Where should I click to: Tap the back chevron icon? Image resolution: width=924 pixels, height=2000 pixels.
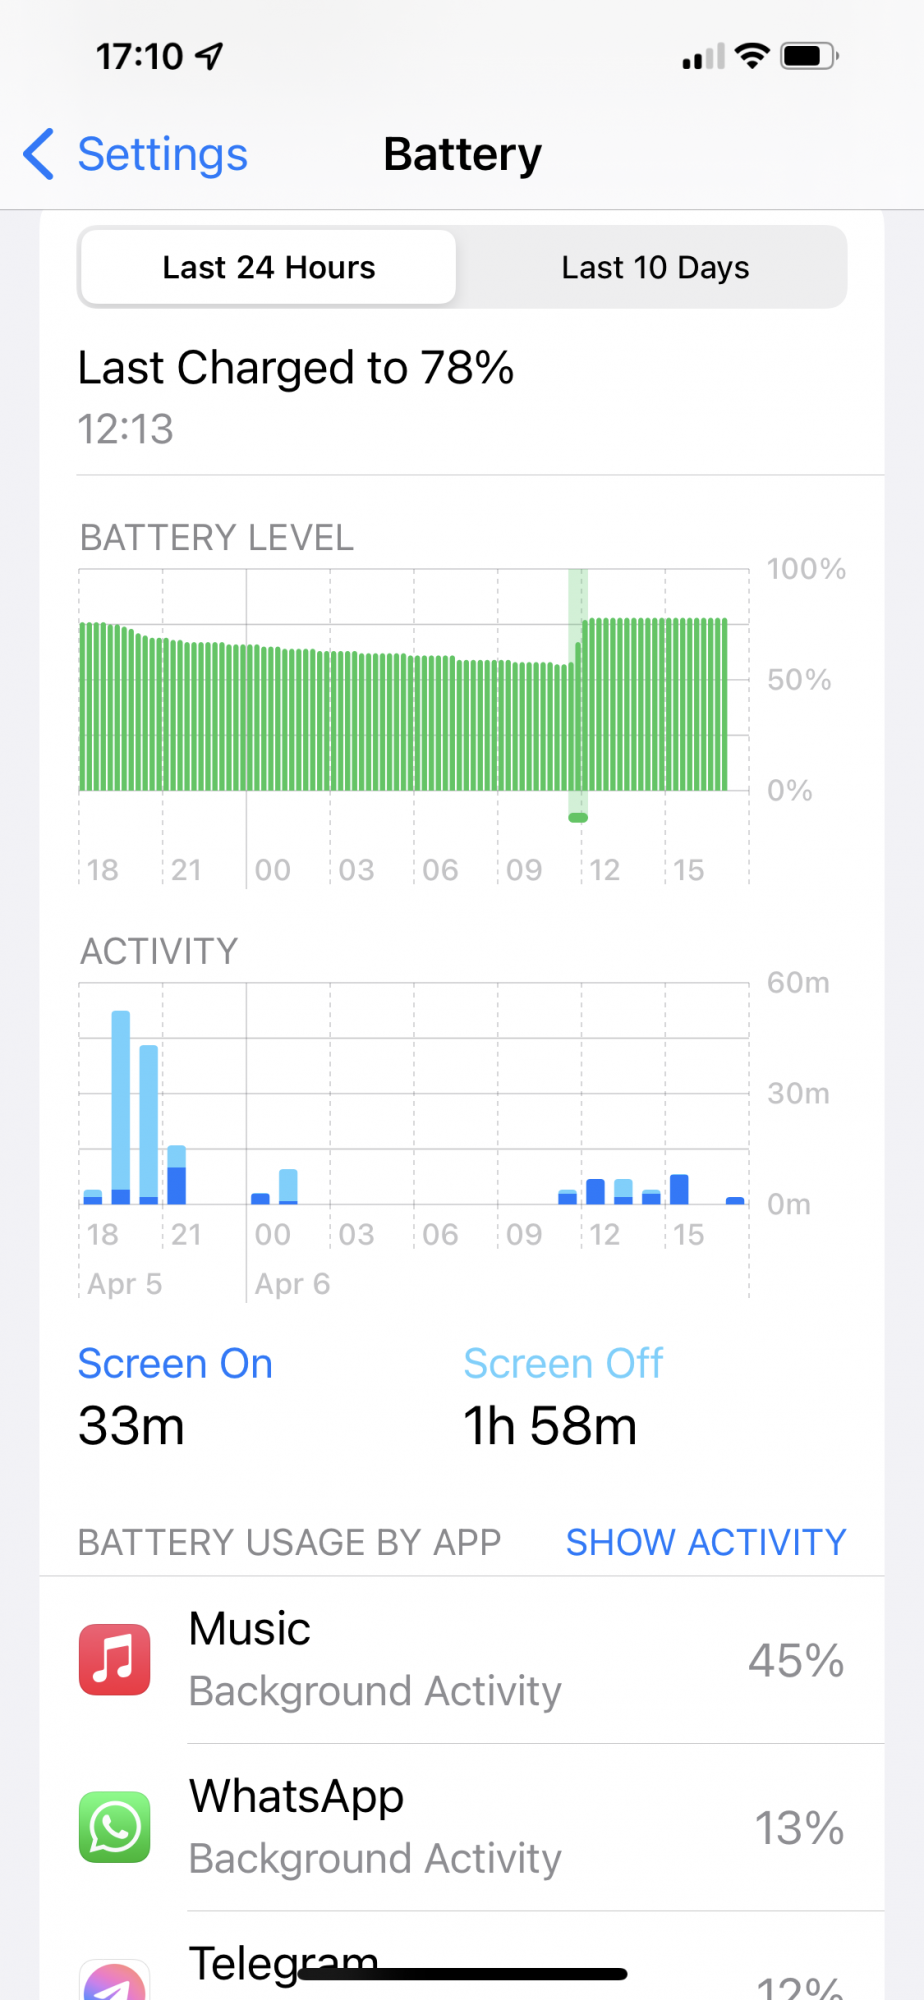point(39,154)
